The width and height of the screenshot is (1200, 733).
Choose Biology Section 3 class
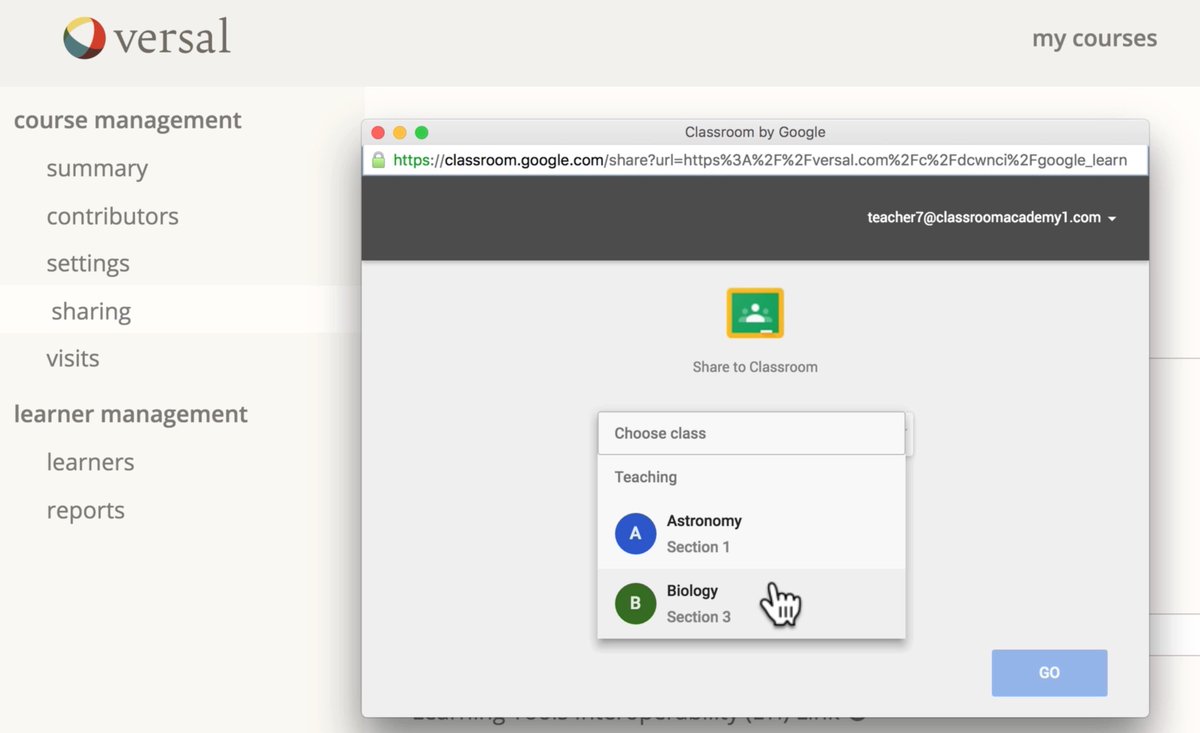click(x=751, y=604)
